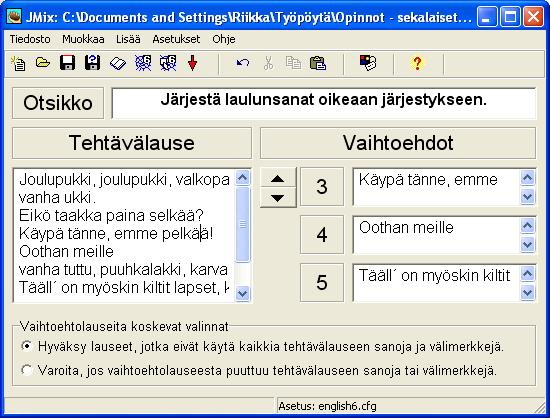Image resolution: width=550 pixels, height=418 pixels.
Task: Click the New file toolbar icon
Action: 18,63
